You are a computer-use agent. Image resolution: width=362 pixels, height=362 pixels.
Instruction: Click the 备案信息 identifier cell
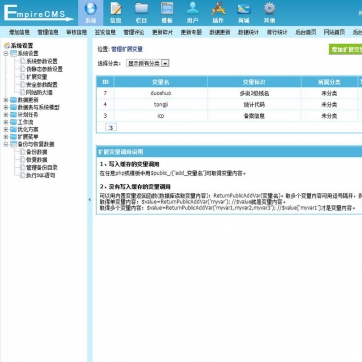[x=254, y=116]
